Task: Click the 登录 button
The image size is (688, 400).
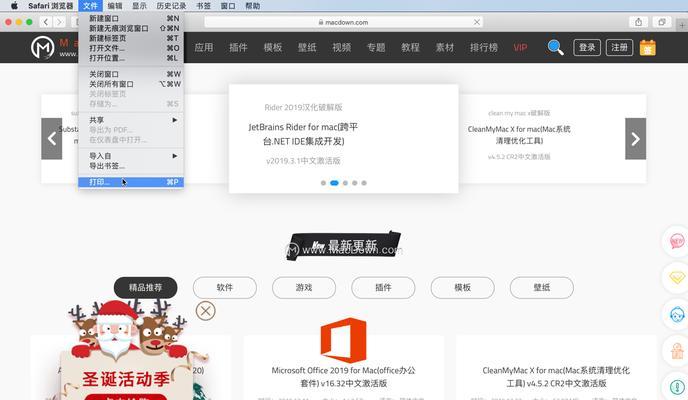Action: click(587, 47)
